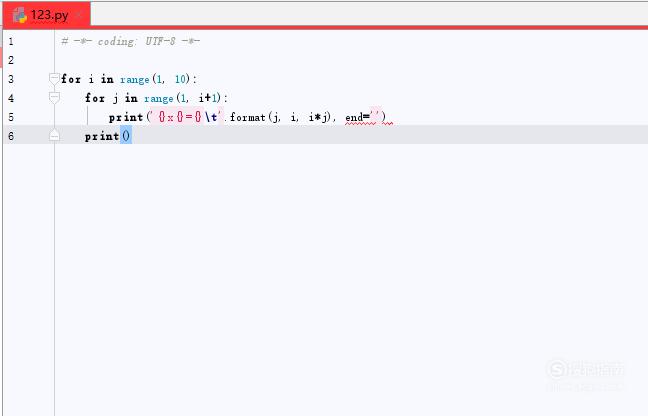Collapse the inner for loop fold marker on line 4

point(54,97)
